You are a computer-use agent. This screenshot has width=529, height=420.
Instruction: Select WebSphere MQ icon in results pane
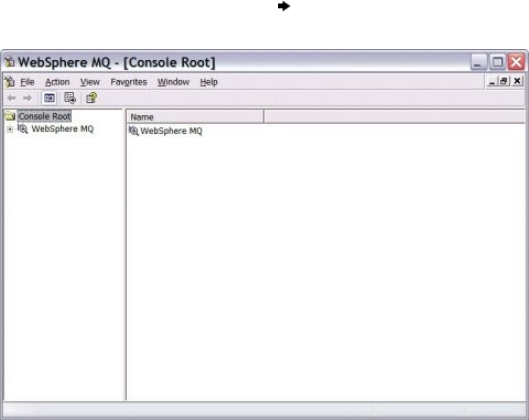(134, 131)
